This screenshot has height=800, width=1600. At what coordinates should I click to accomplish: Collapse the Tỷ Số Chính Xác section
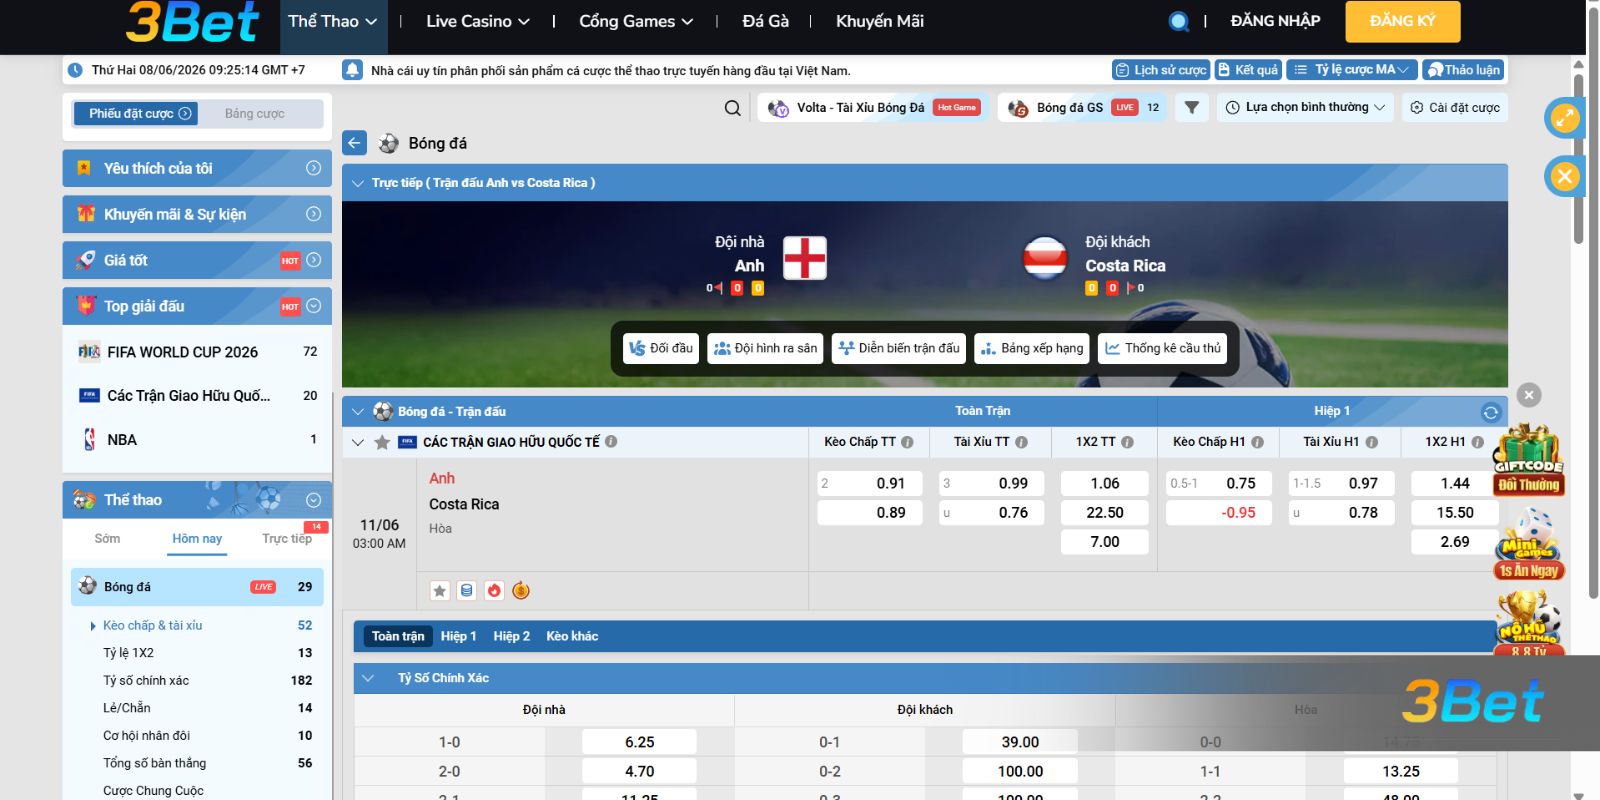368,678
